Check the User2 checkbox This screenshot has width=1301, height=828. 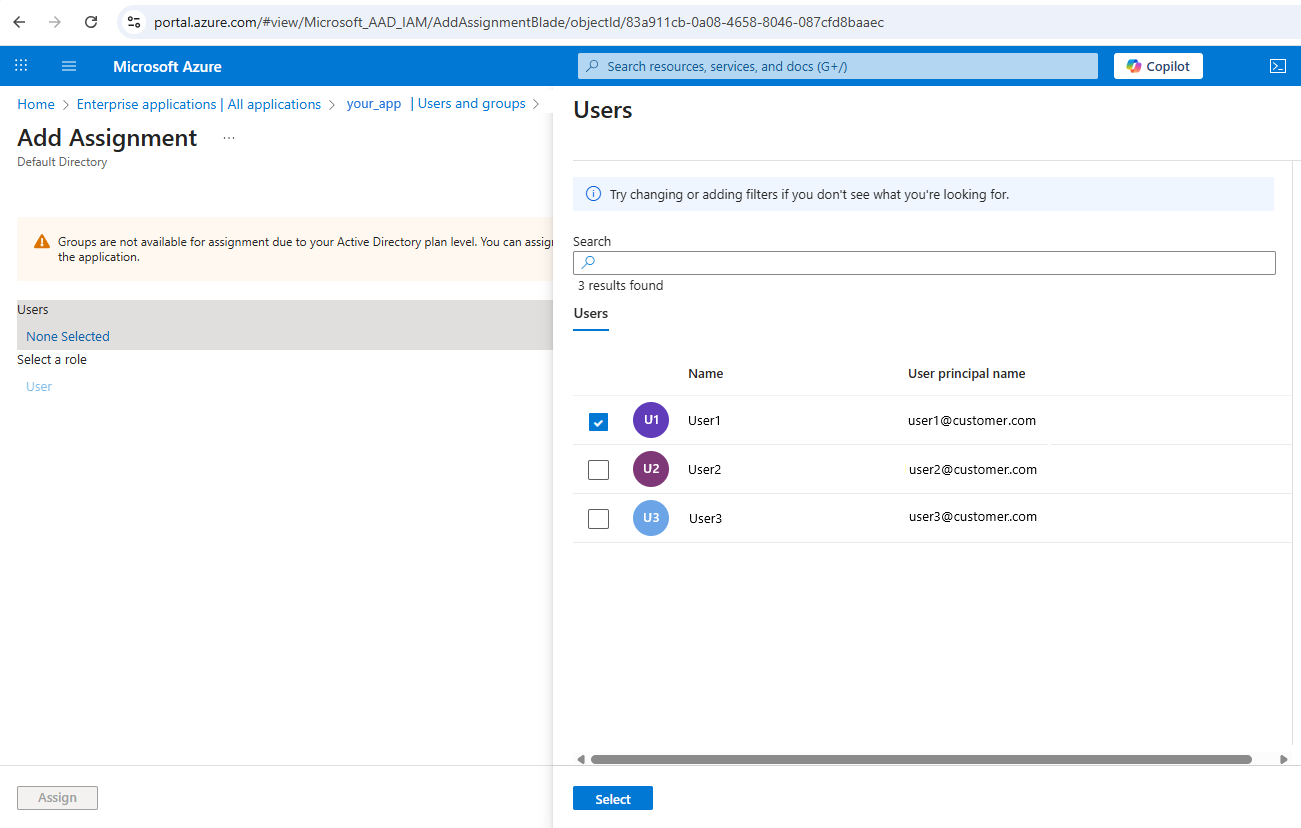(598, 470)
